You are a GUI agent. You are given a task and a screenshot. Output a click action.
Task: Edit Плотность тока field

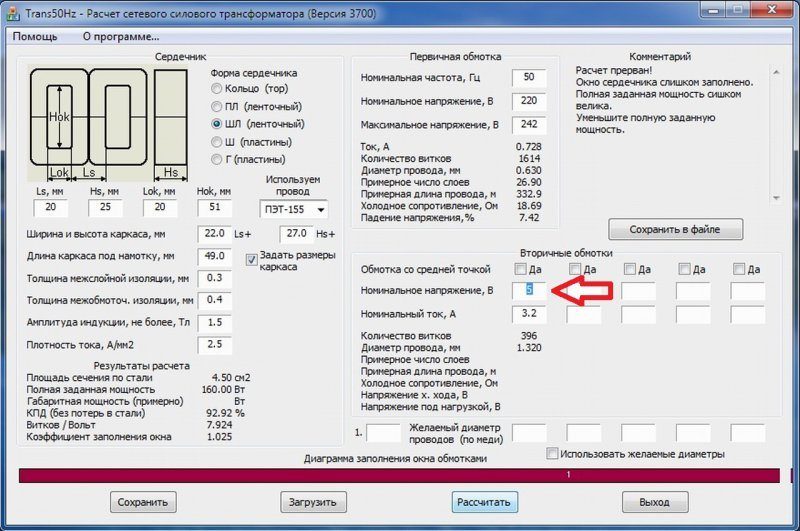215,345
